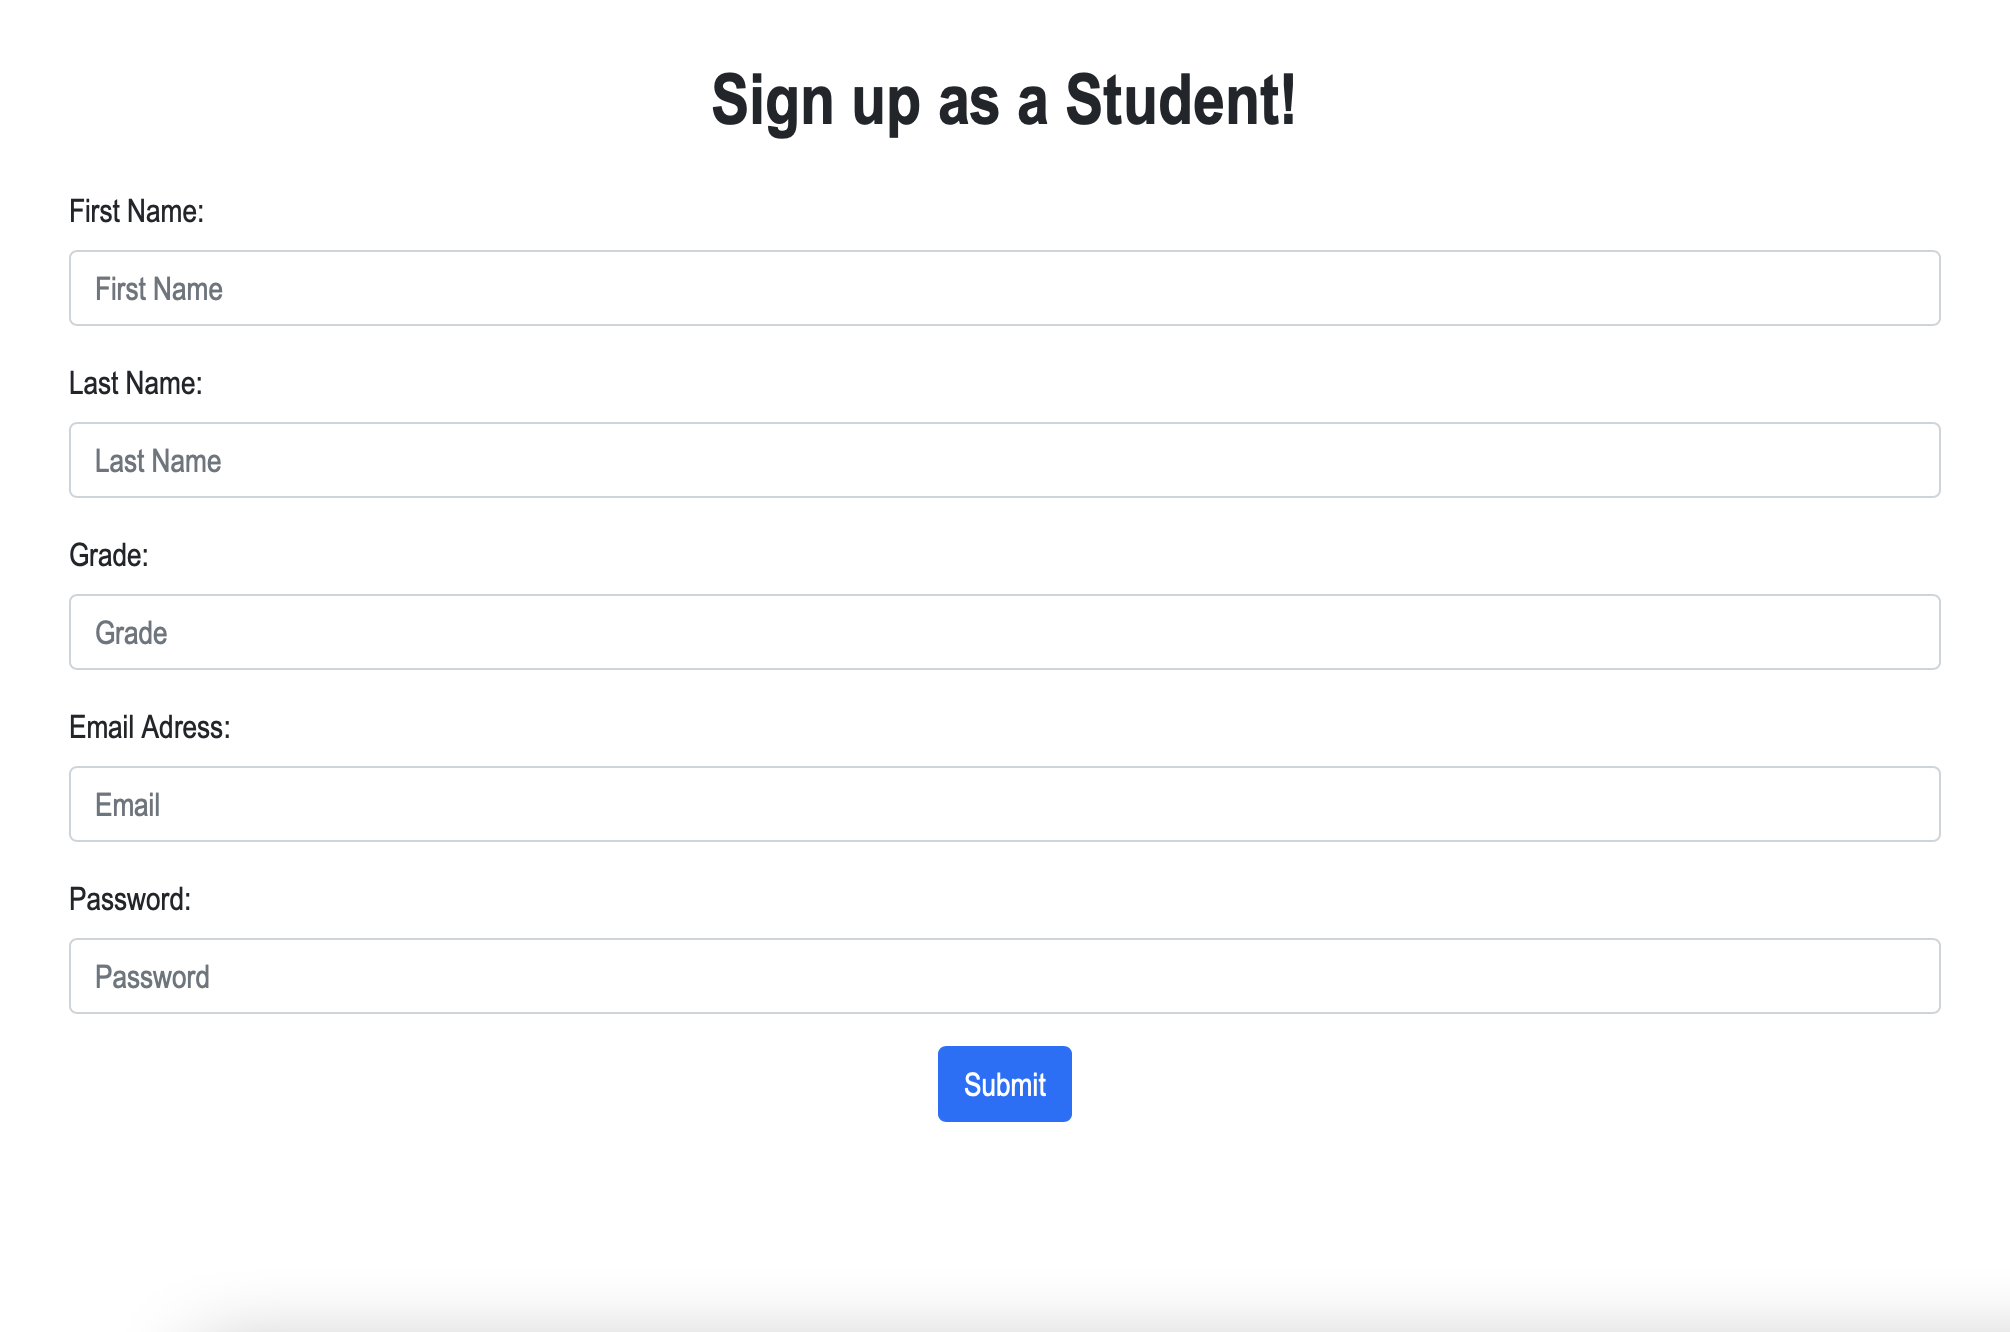Click inside the Password input field

click(1004, 976)
